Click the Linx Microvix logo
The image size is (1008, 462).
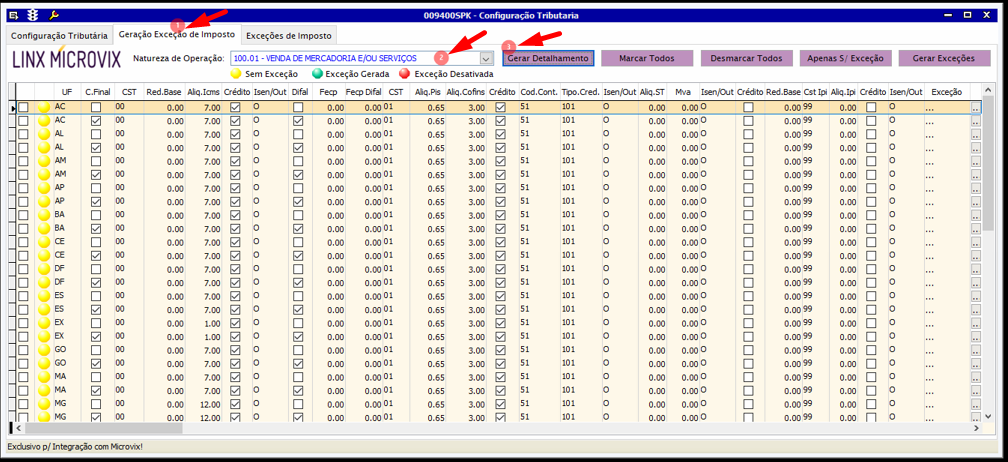66,59
